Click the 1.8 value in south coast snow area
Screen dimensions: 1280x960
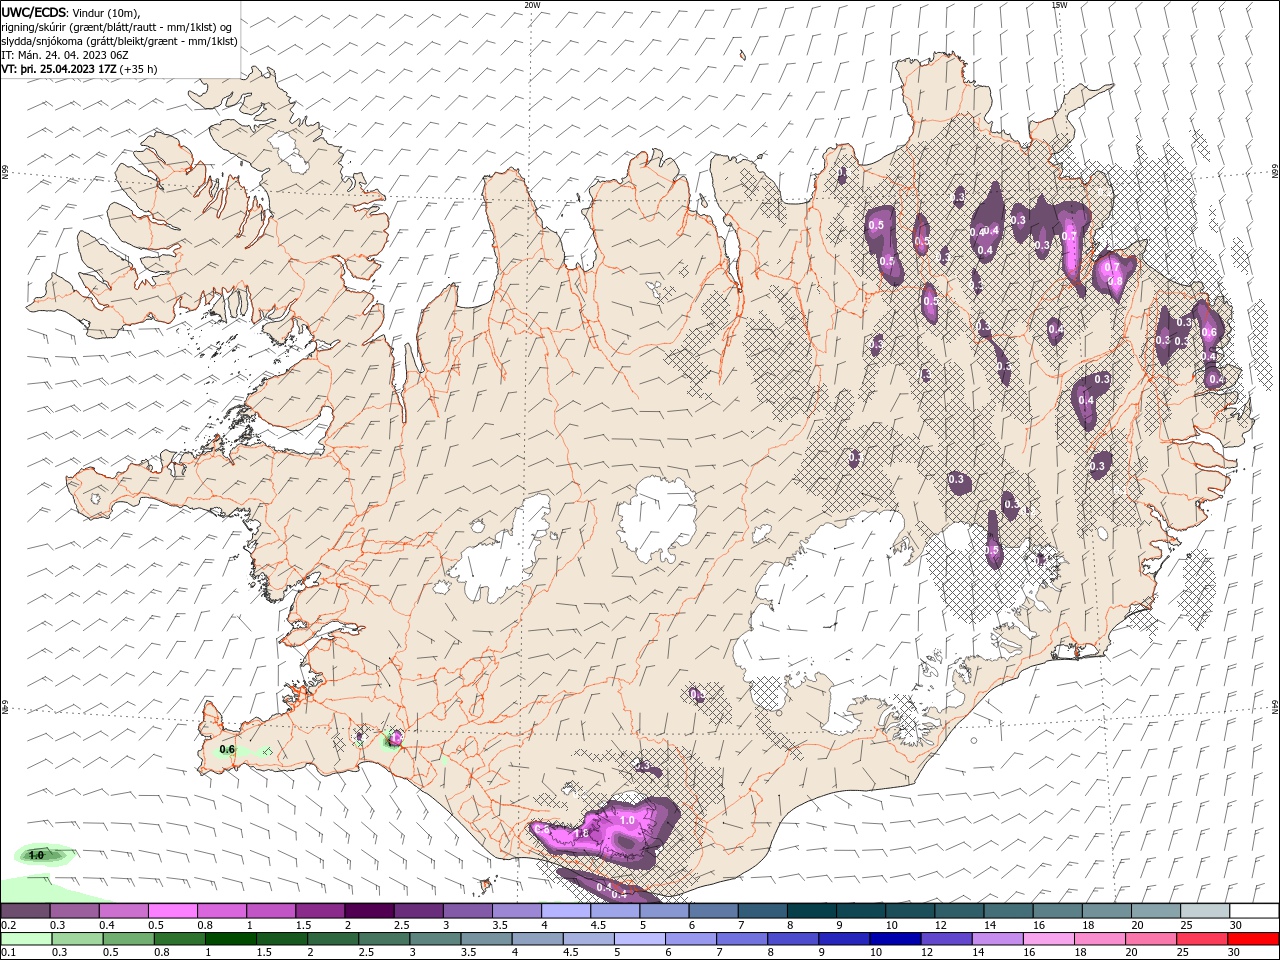pyautogui.click(x=581, y=833)
